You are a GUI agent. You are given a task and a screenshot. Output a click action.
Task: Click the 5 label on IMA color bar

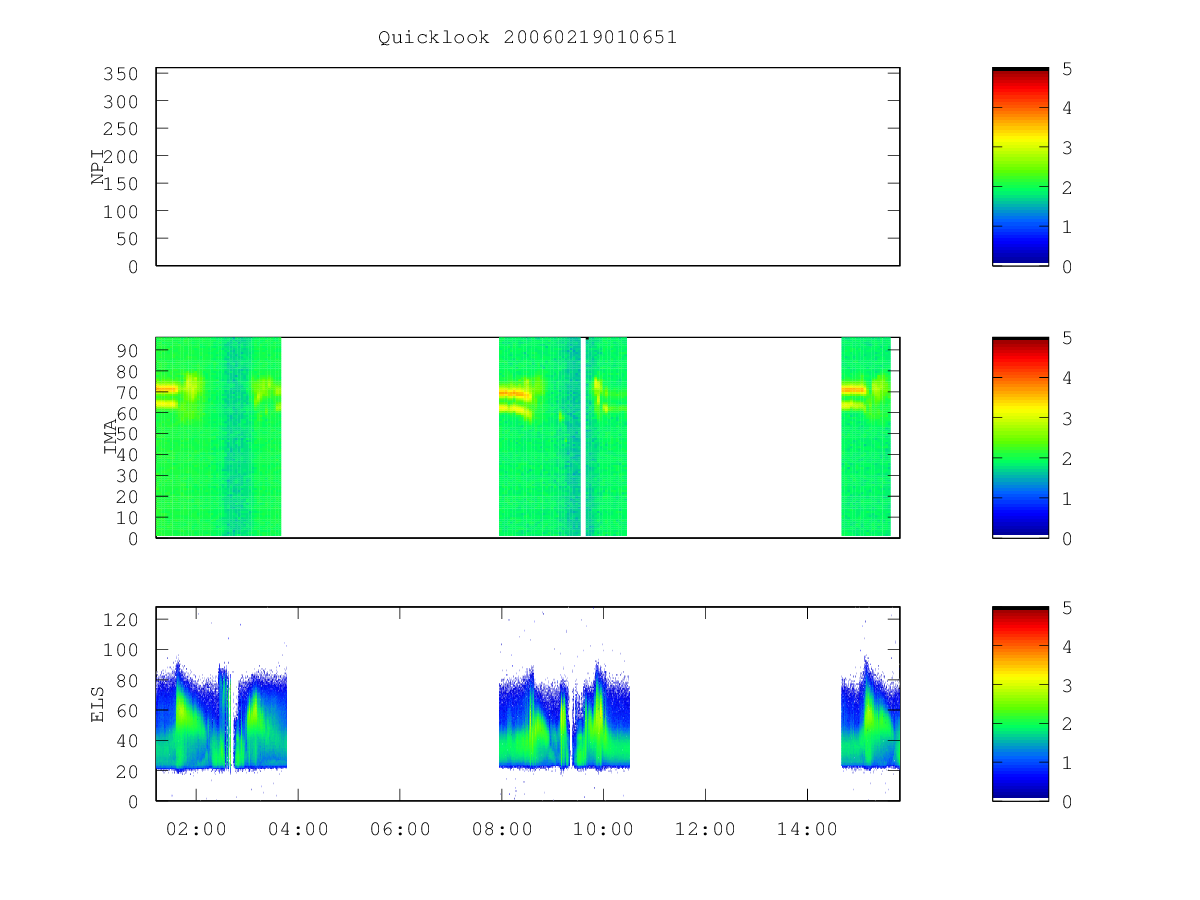(x=1065, y=339)
